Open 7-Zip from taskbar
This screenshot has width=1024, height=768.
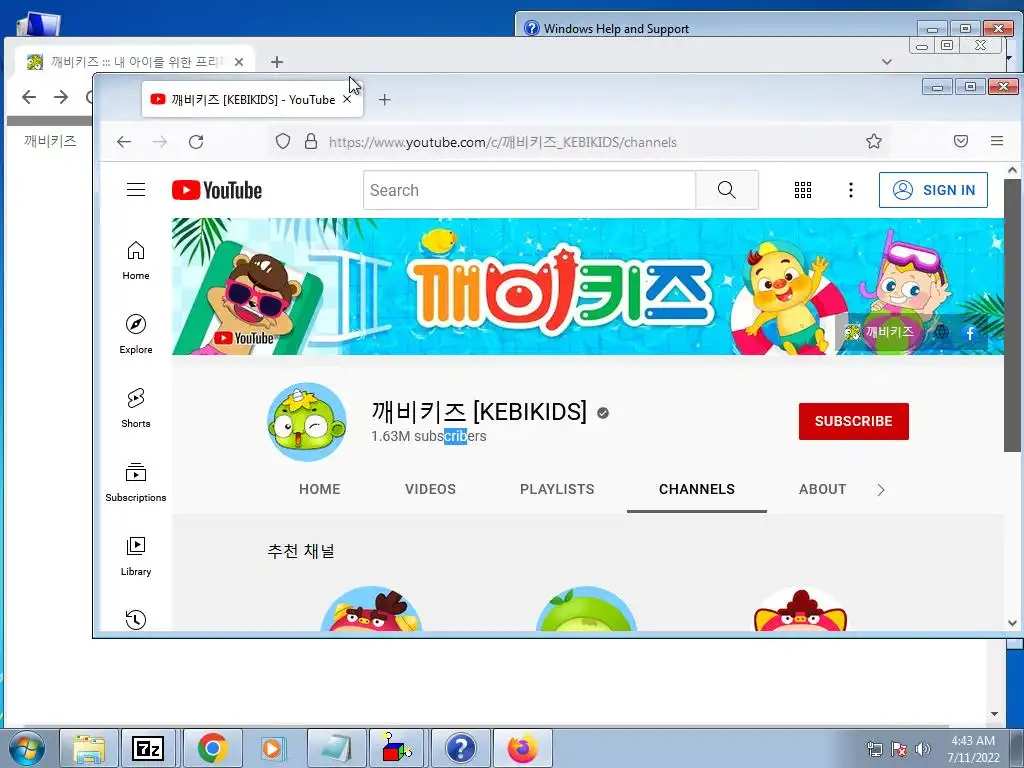pos(148,748)
